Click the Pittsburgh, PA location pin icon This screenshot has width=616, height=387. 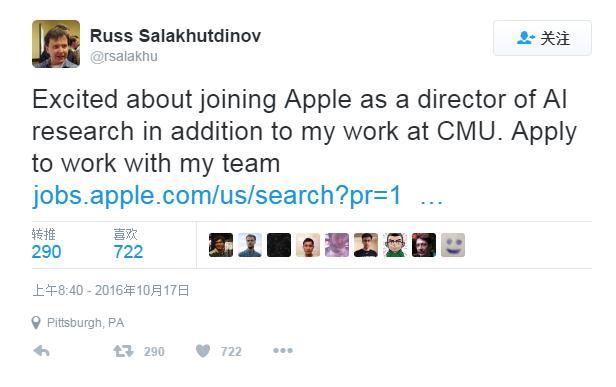(x=36, y=323)
